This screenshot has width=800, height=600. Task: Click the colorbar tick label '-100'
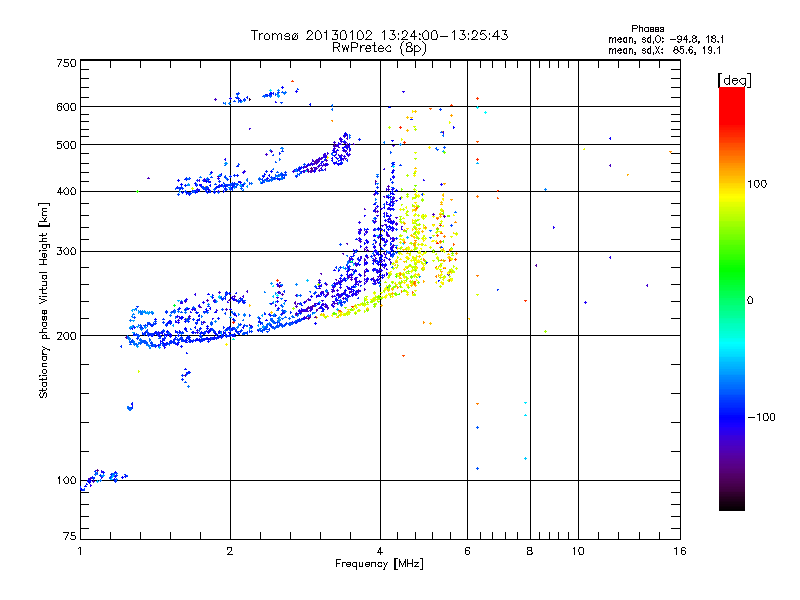(x=761, y=417)
